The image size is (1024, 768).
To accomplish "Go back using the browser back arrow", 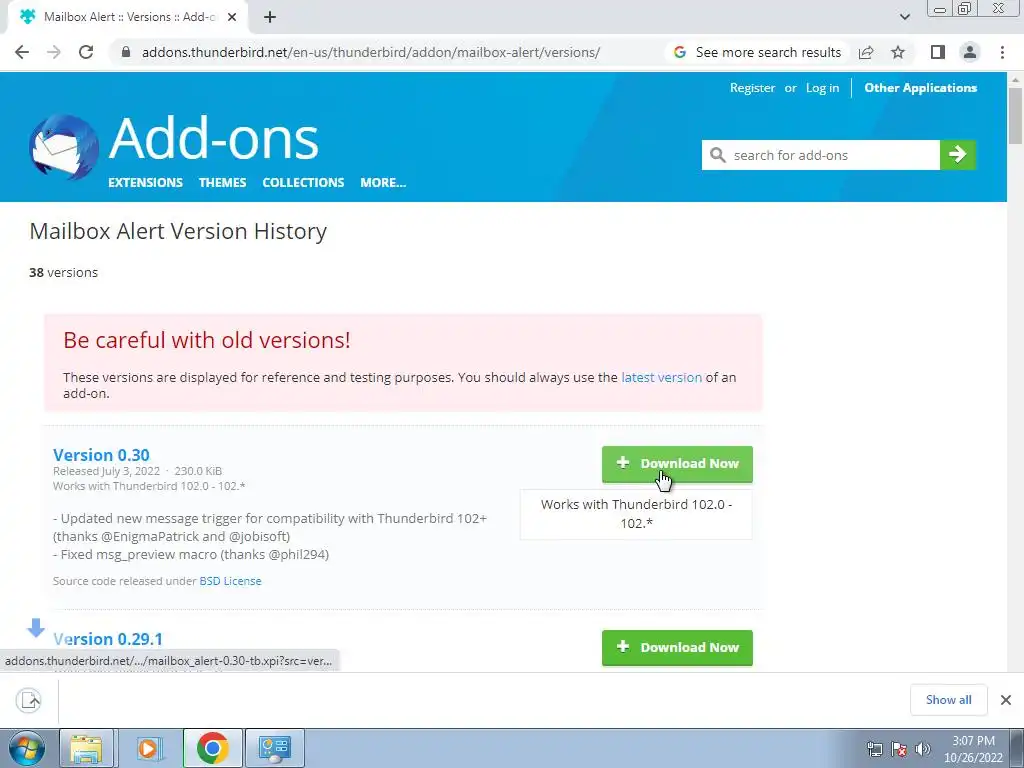I will point(22,52).
